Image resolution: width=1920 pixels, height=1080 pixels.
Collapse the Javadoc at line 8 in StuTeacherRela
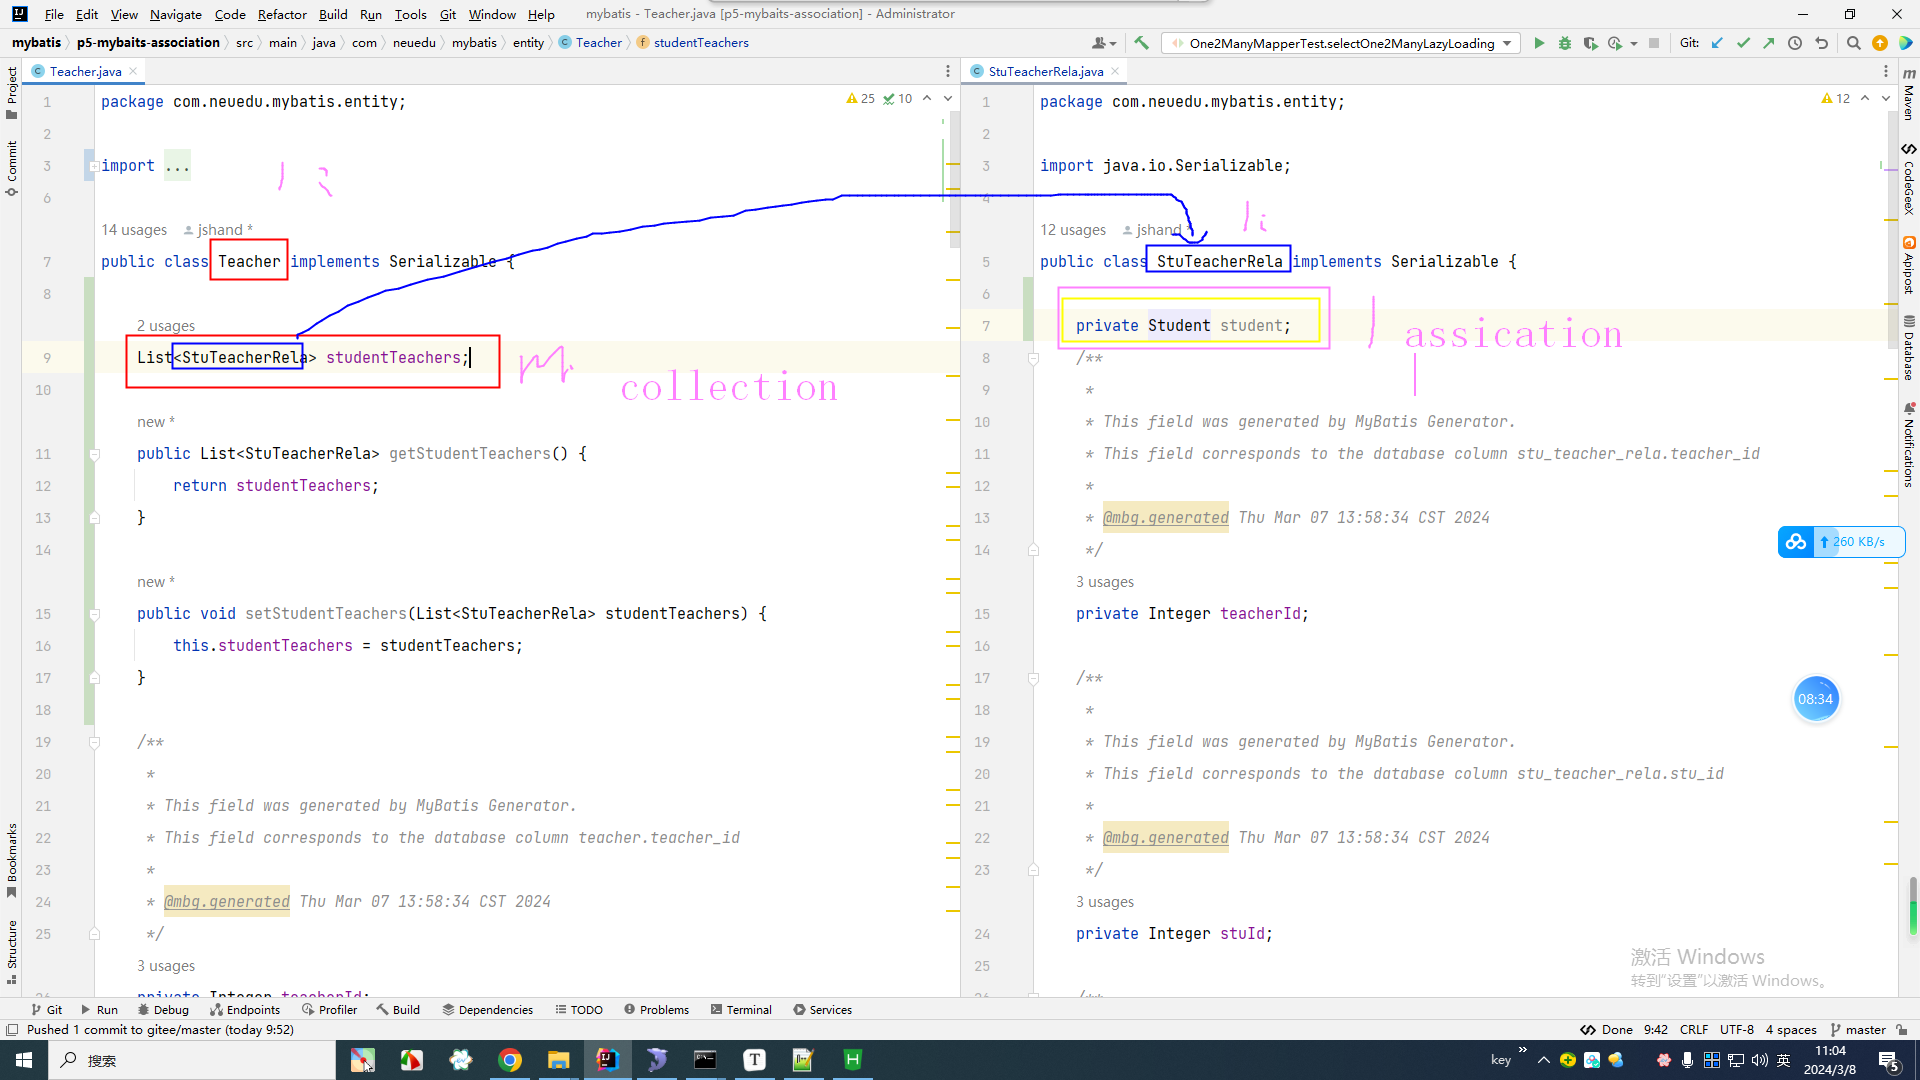(x=1034, y=358)
